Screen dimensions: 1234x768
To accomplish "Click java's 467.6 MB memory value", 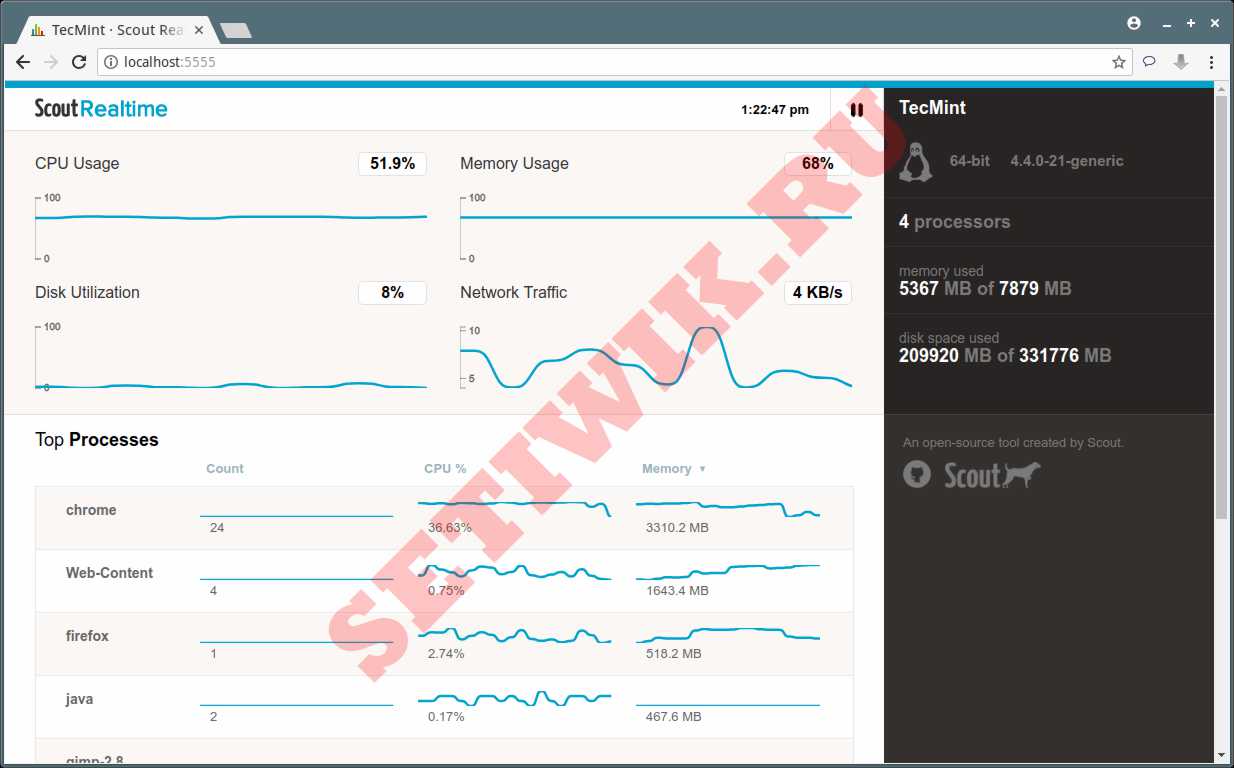I will (x=674, y=717).
